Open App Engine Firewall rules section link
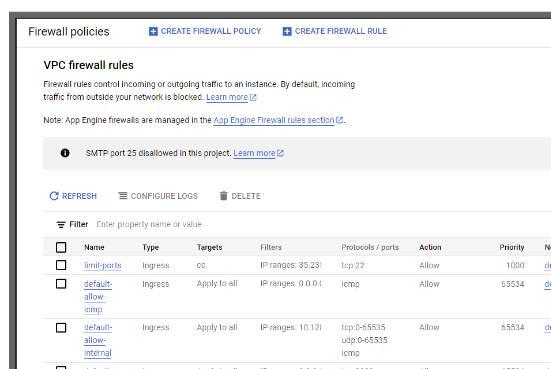Viewport: 551px width, 369px height. tap(274, 120)
